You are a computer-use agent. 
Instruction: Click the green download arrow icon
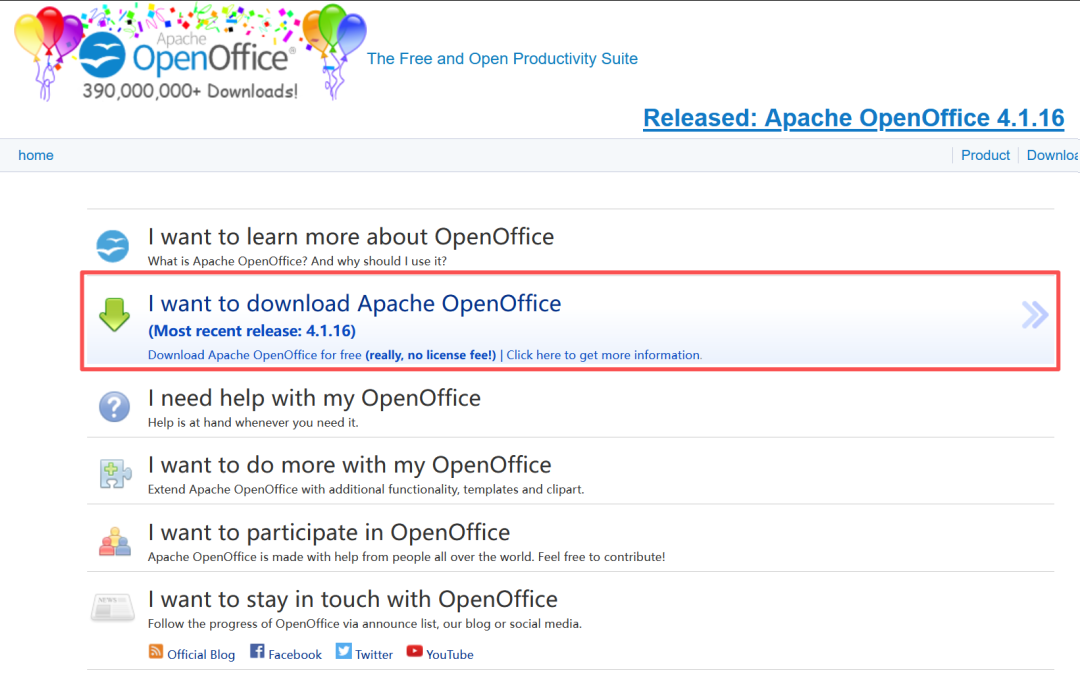(x=114, y=315)
